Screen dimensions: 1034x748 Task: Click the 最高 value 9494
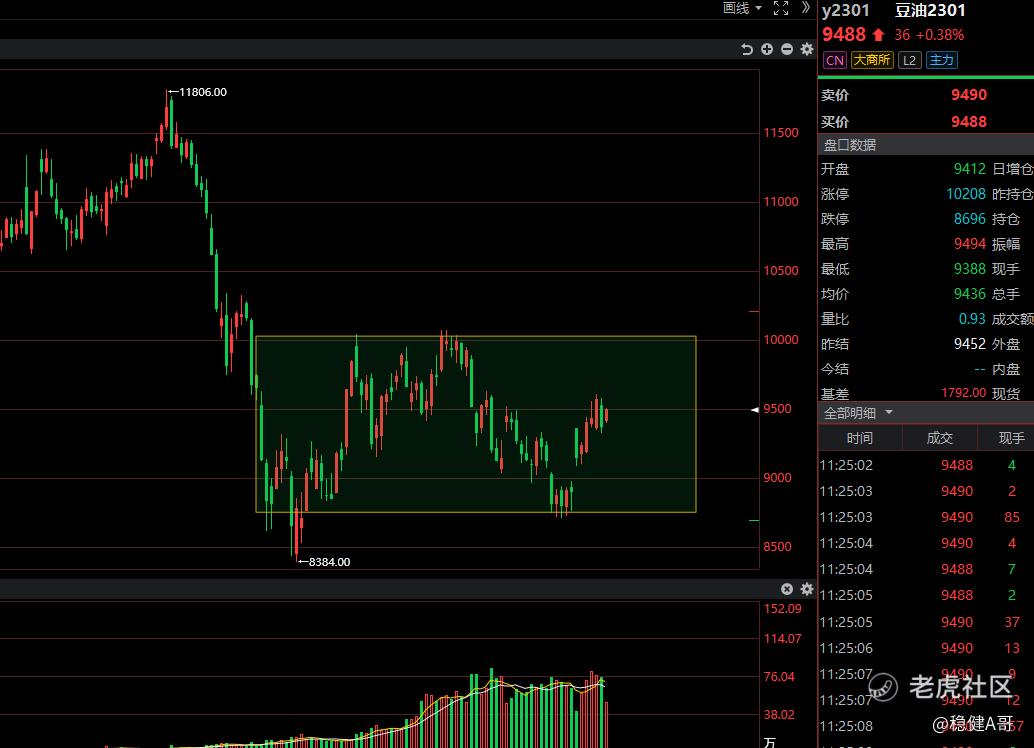pos(969,244)
